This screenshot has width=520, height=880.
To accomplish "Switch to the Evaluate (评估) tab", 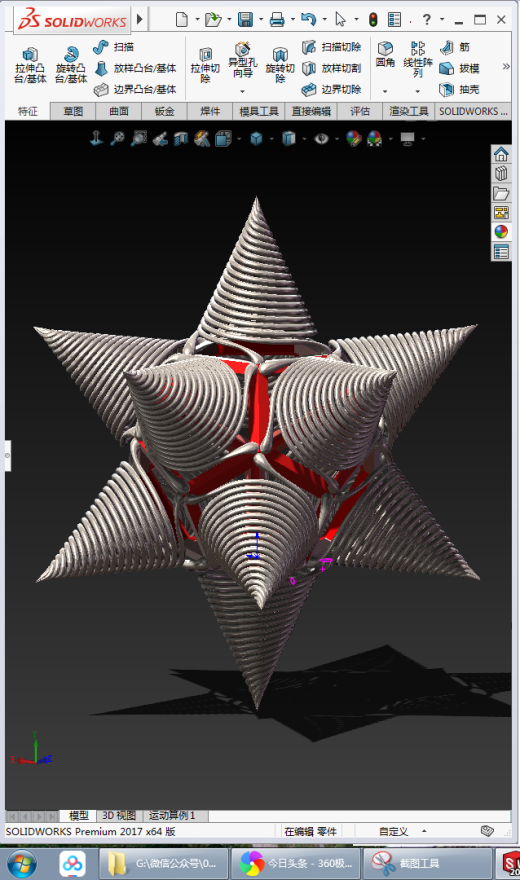I will point(360,111).
